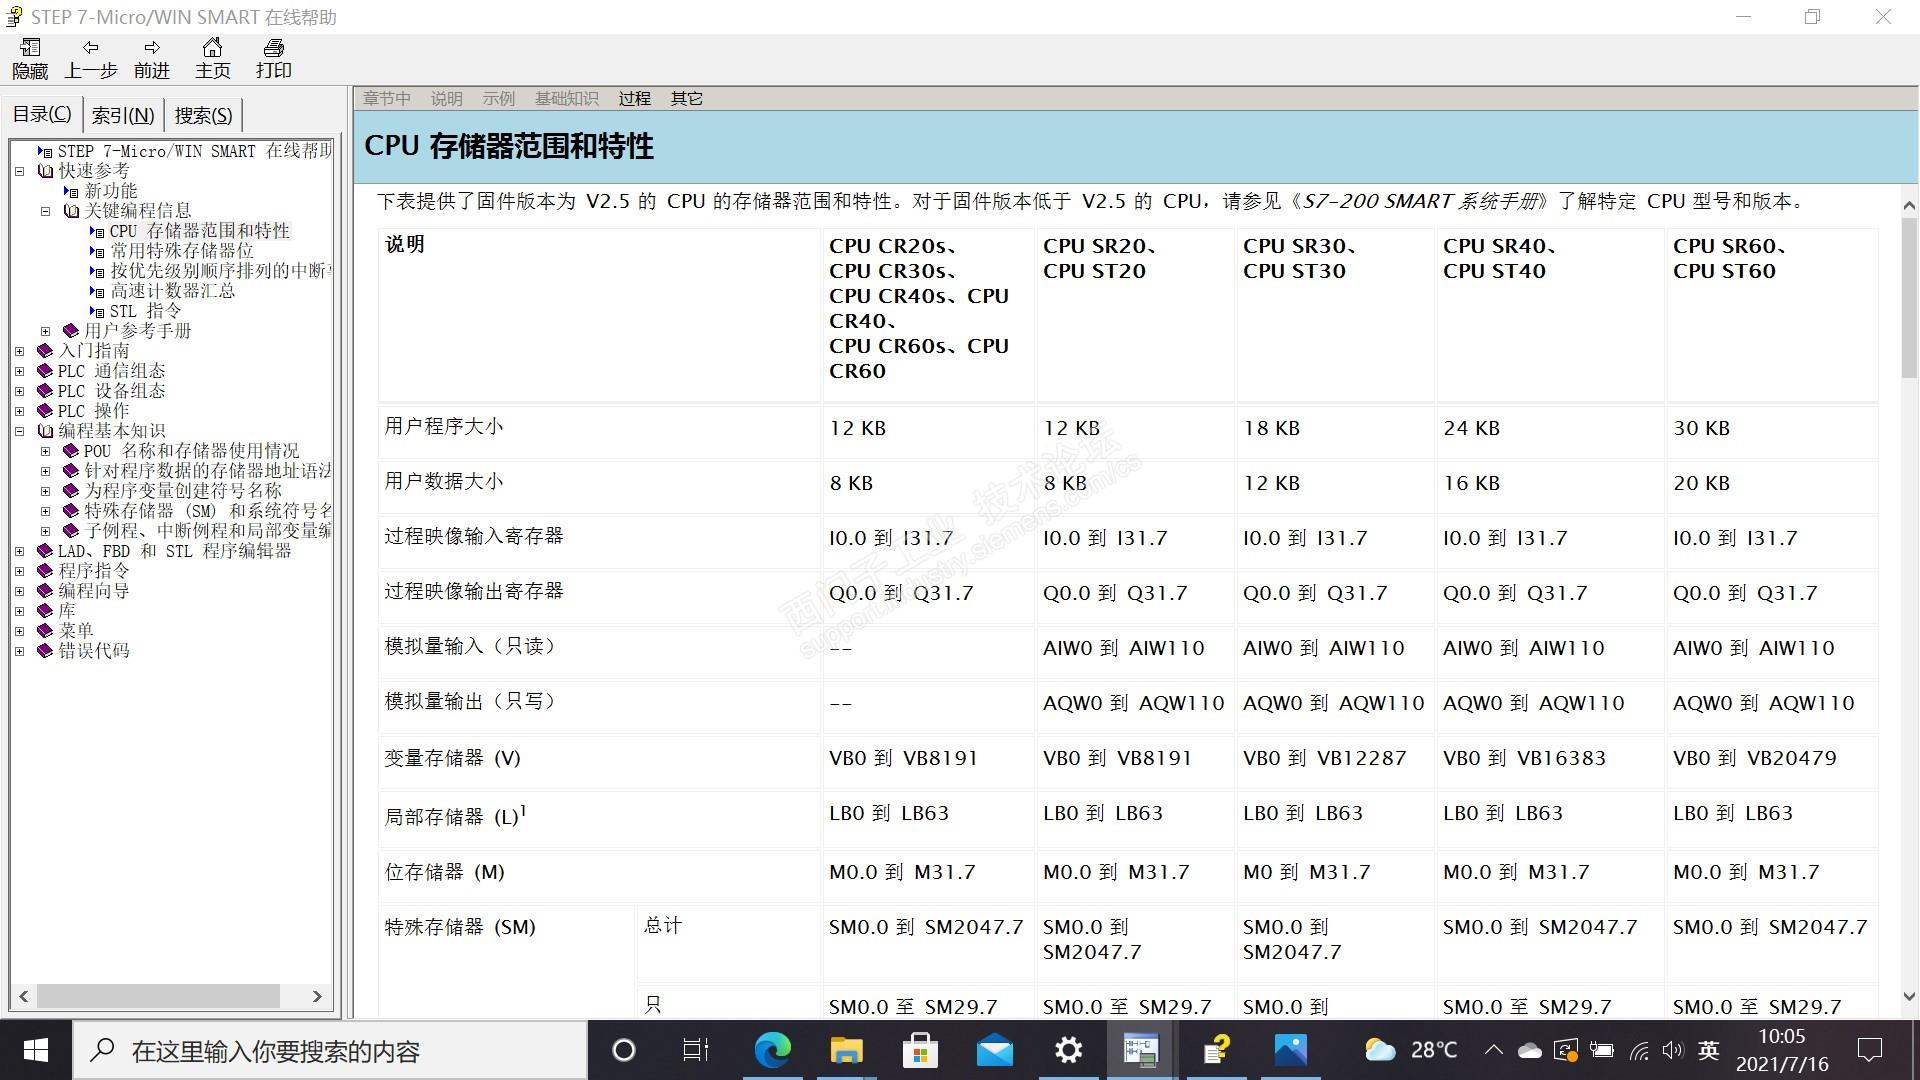The width and height of the screenshot is (1920, 1080).
Task: Click the 过程 link in header bar
Action: tap(634, 98)
